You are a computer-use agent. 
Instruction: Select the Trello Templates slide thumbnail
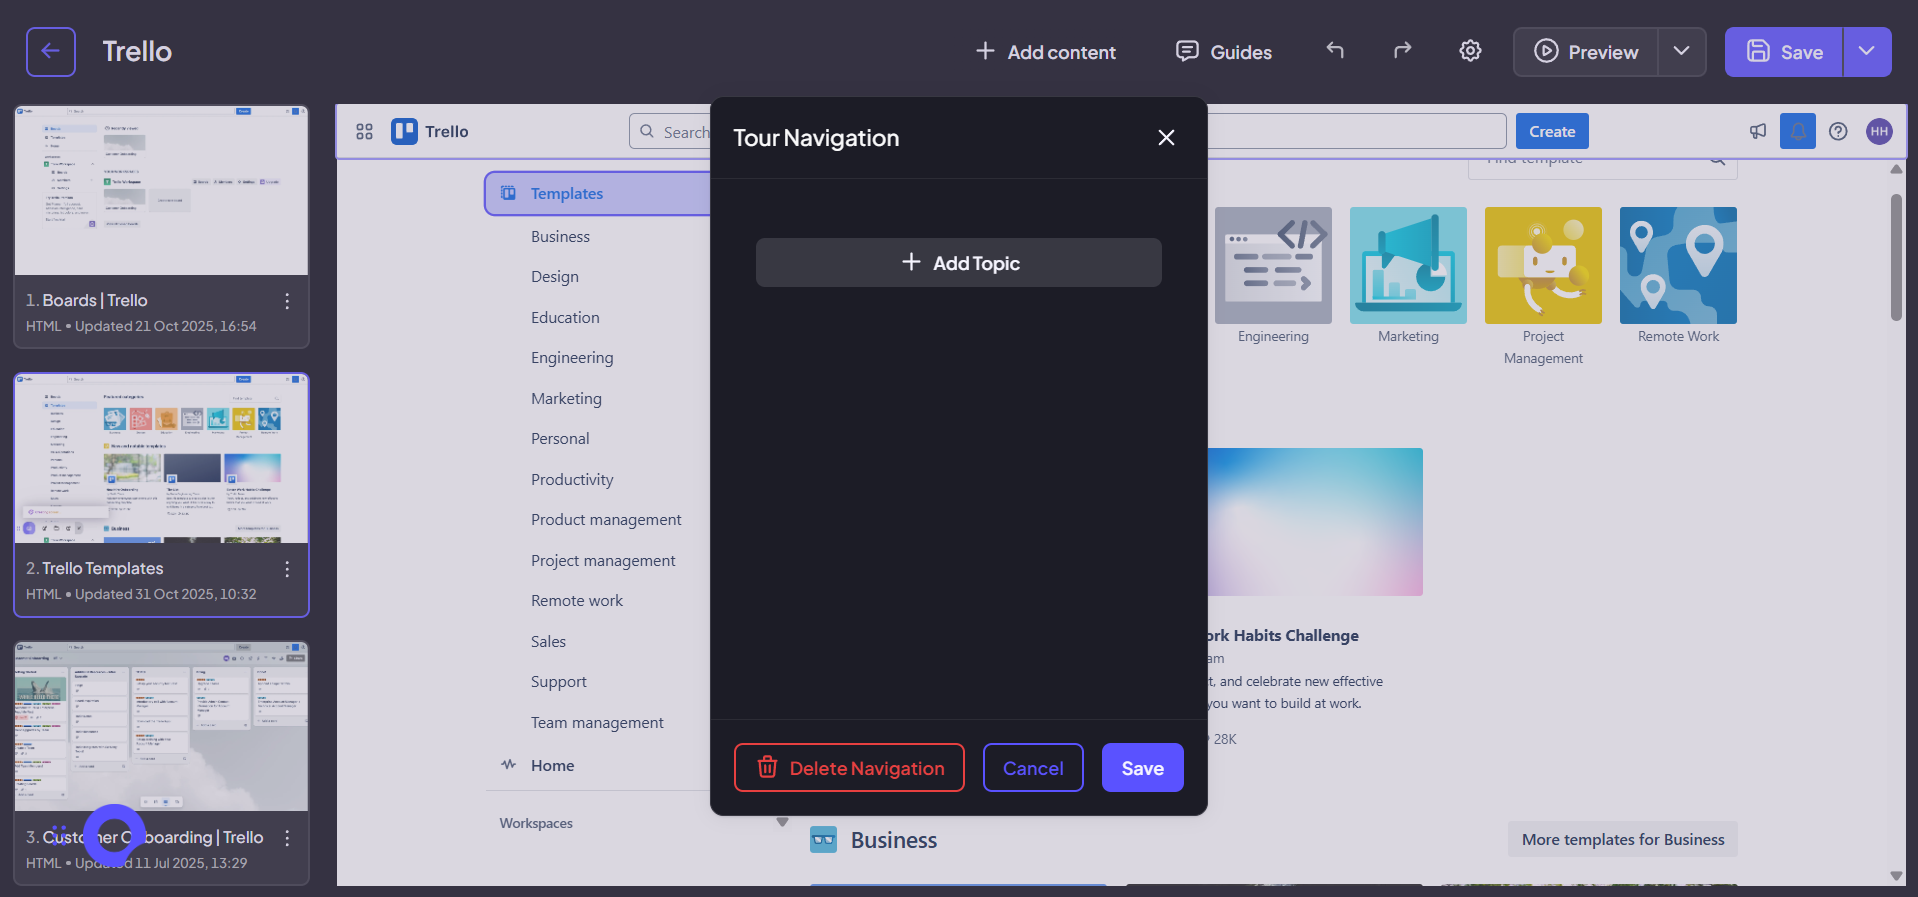[161, 458]
